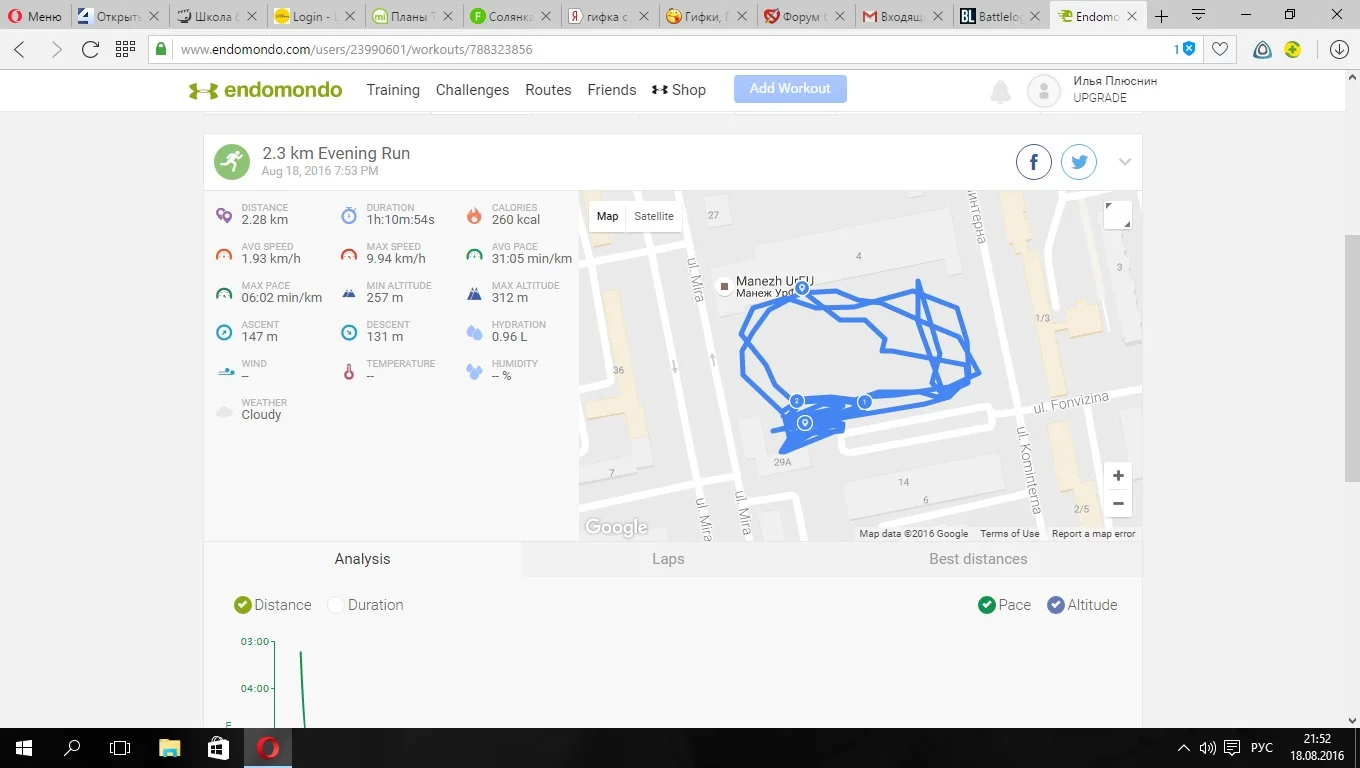The width and height of the screenshot is (1360, 768).
Task: Open the taskbar clock and date
Action: pyautogui.click(x=1318, y=748)
